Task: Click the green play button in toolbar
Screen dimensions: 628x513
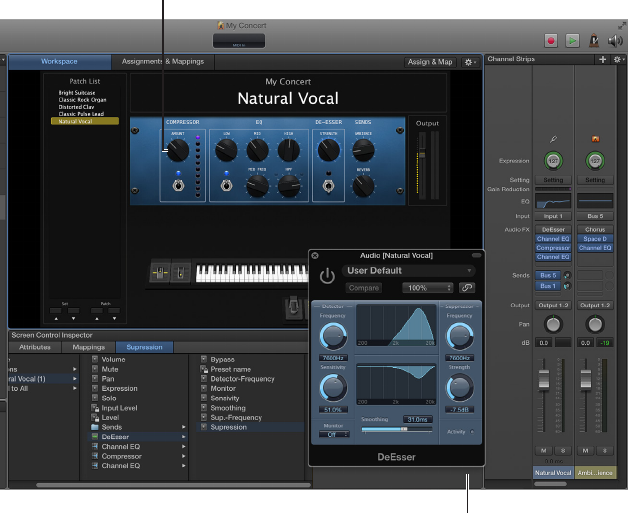Action: click(572, 40)
